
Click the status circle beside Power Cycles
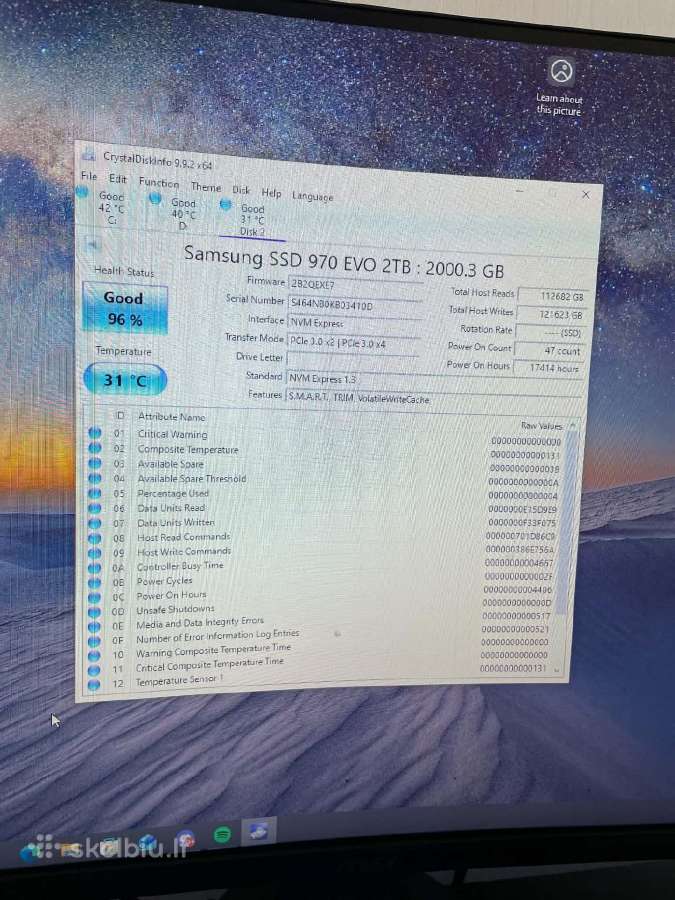click(95, 583)
